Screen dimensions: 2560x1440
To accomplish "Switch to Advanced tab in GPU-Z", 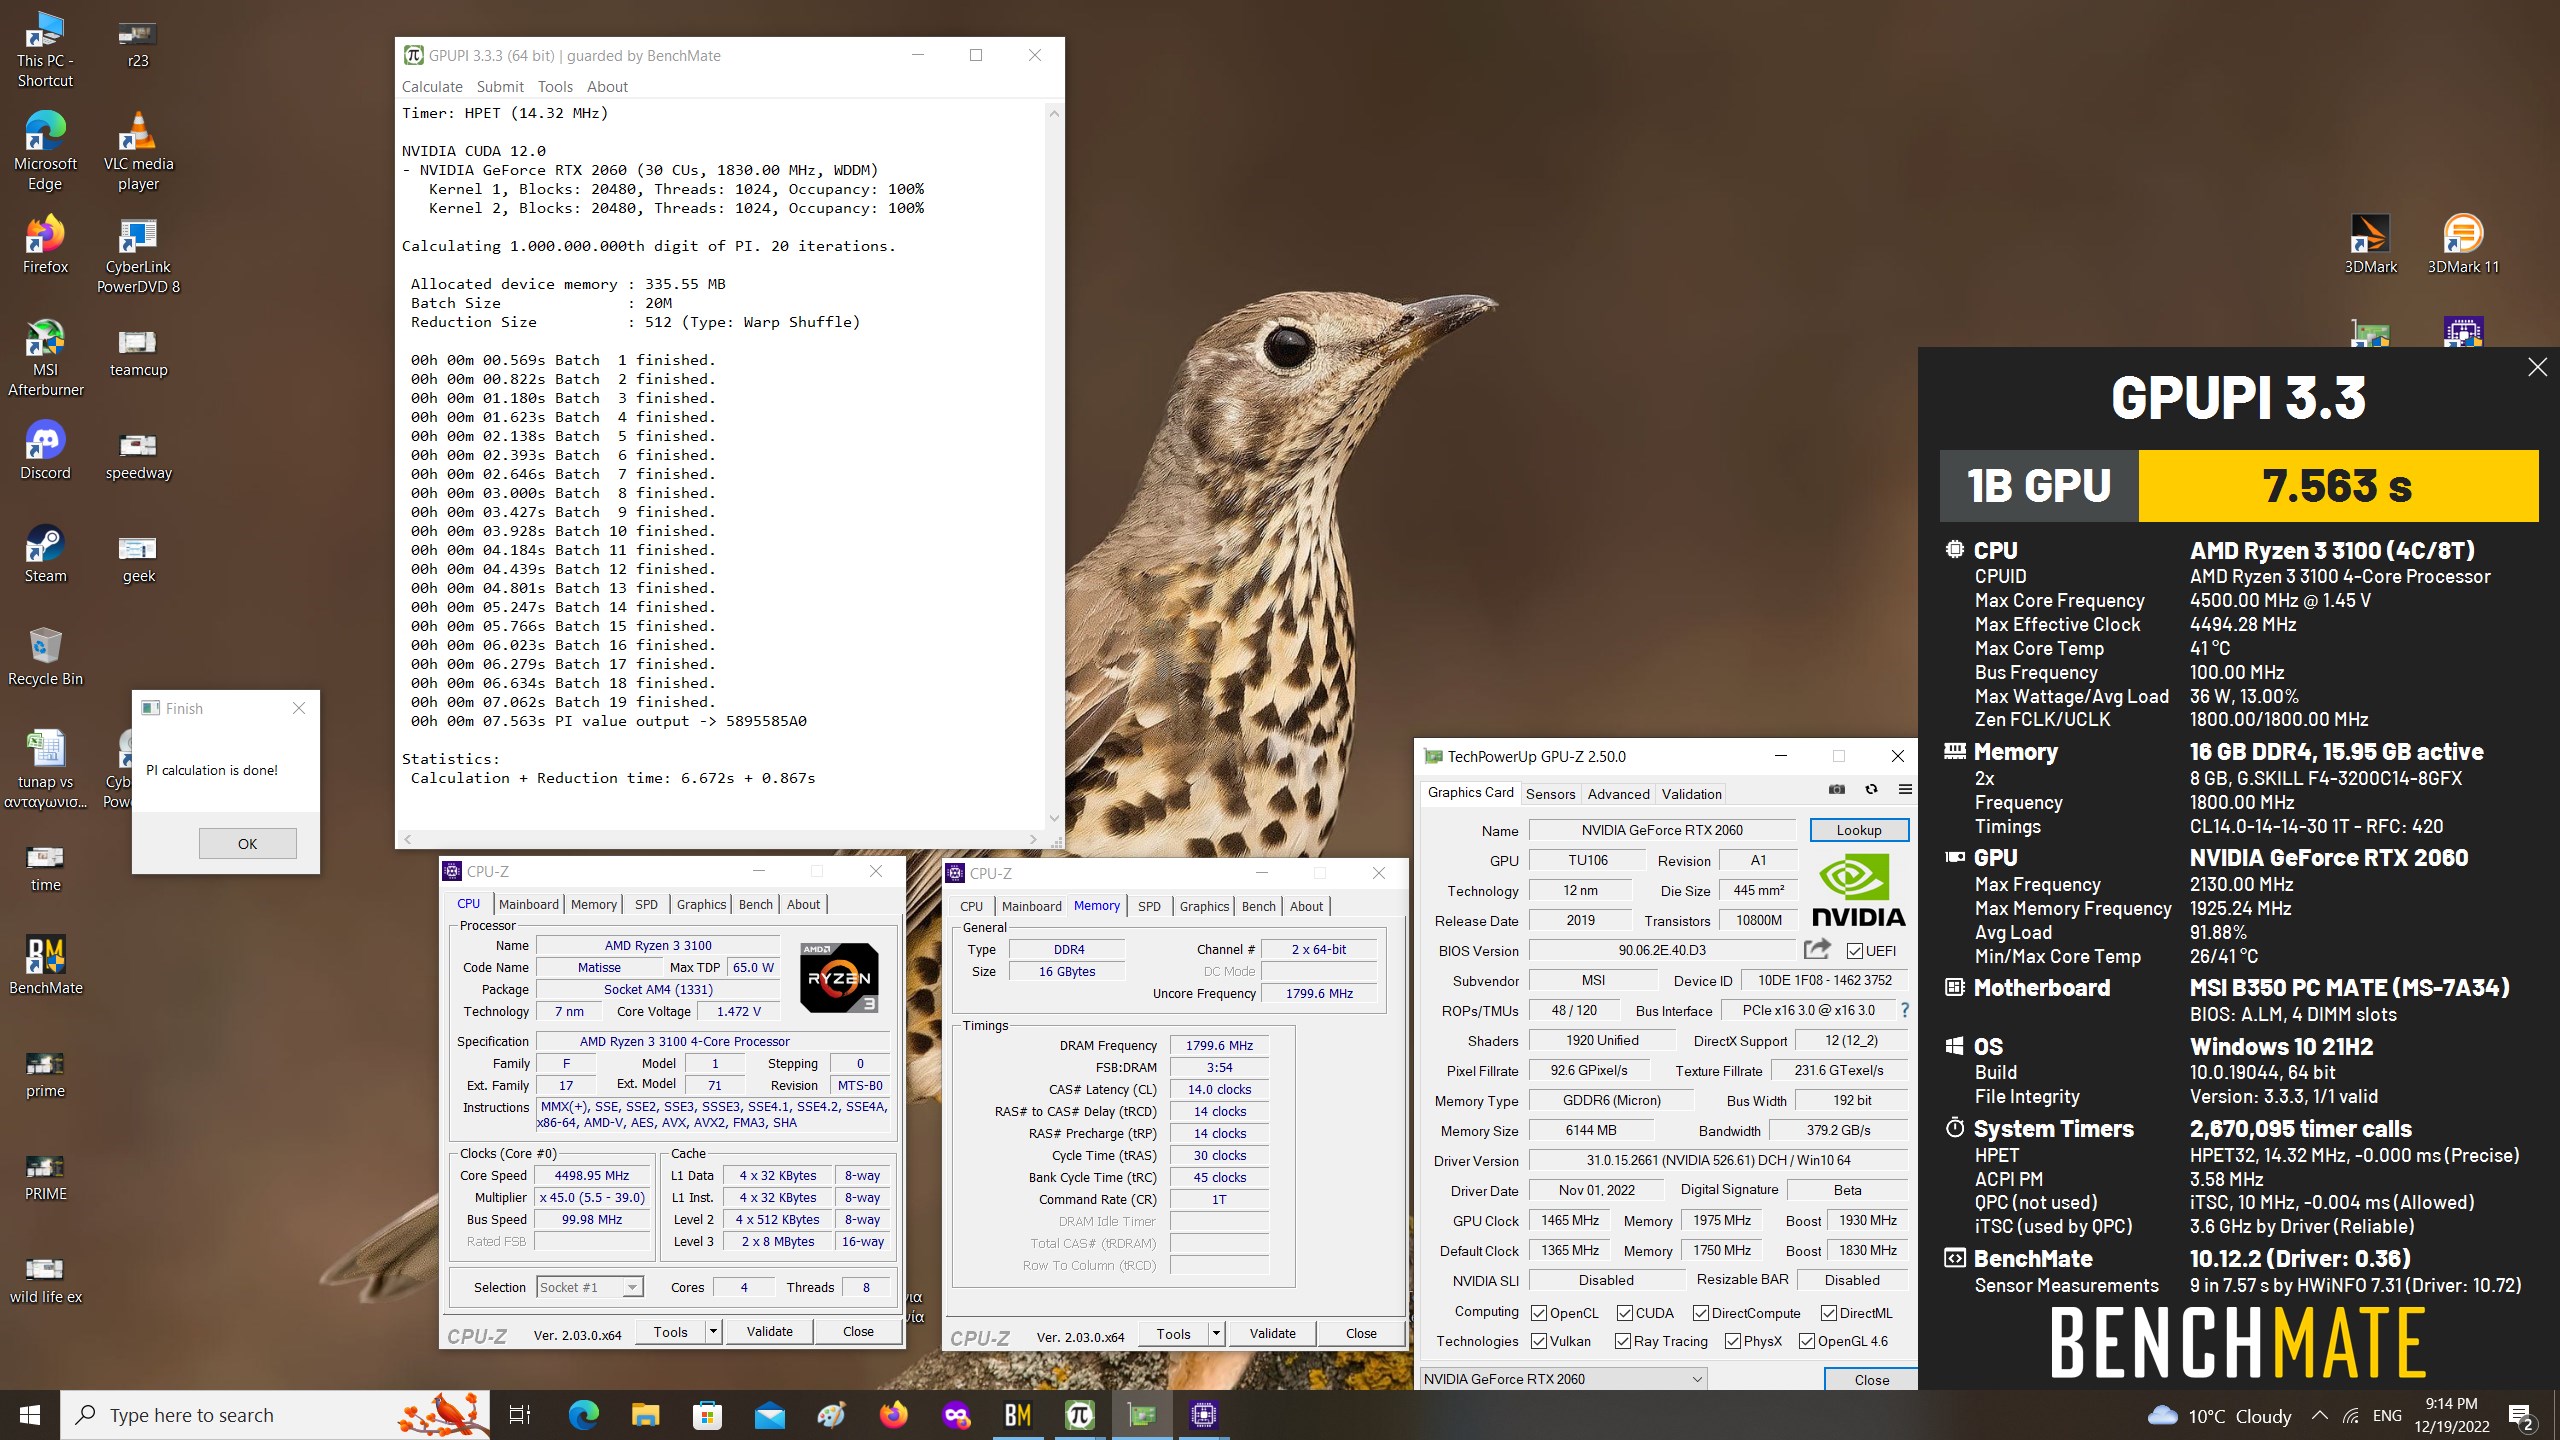I will click(x=1618, y=794).
